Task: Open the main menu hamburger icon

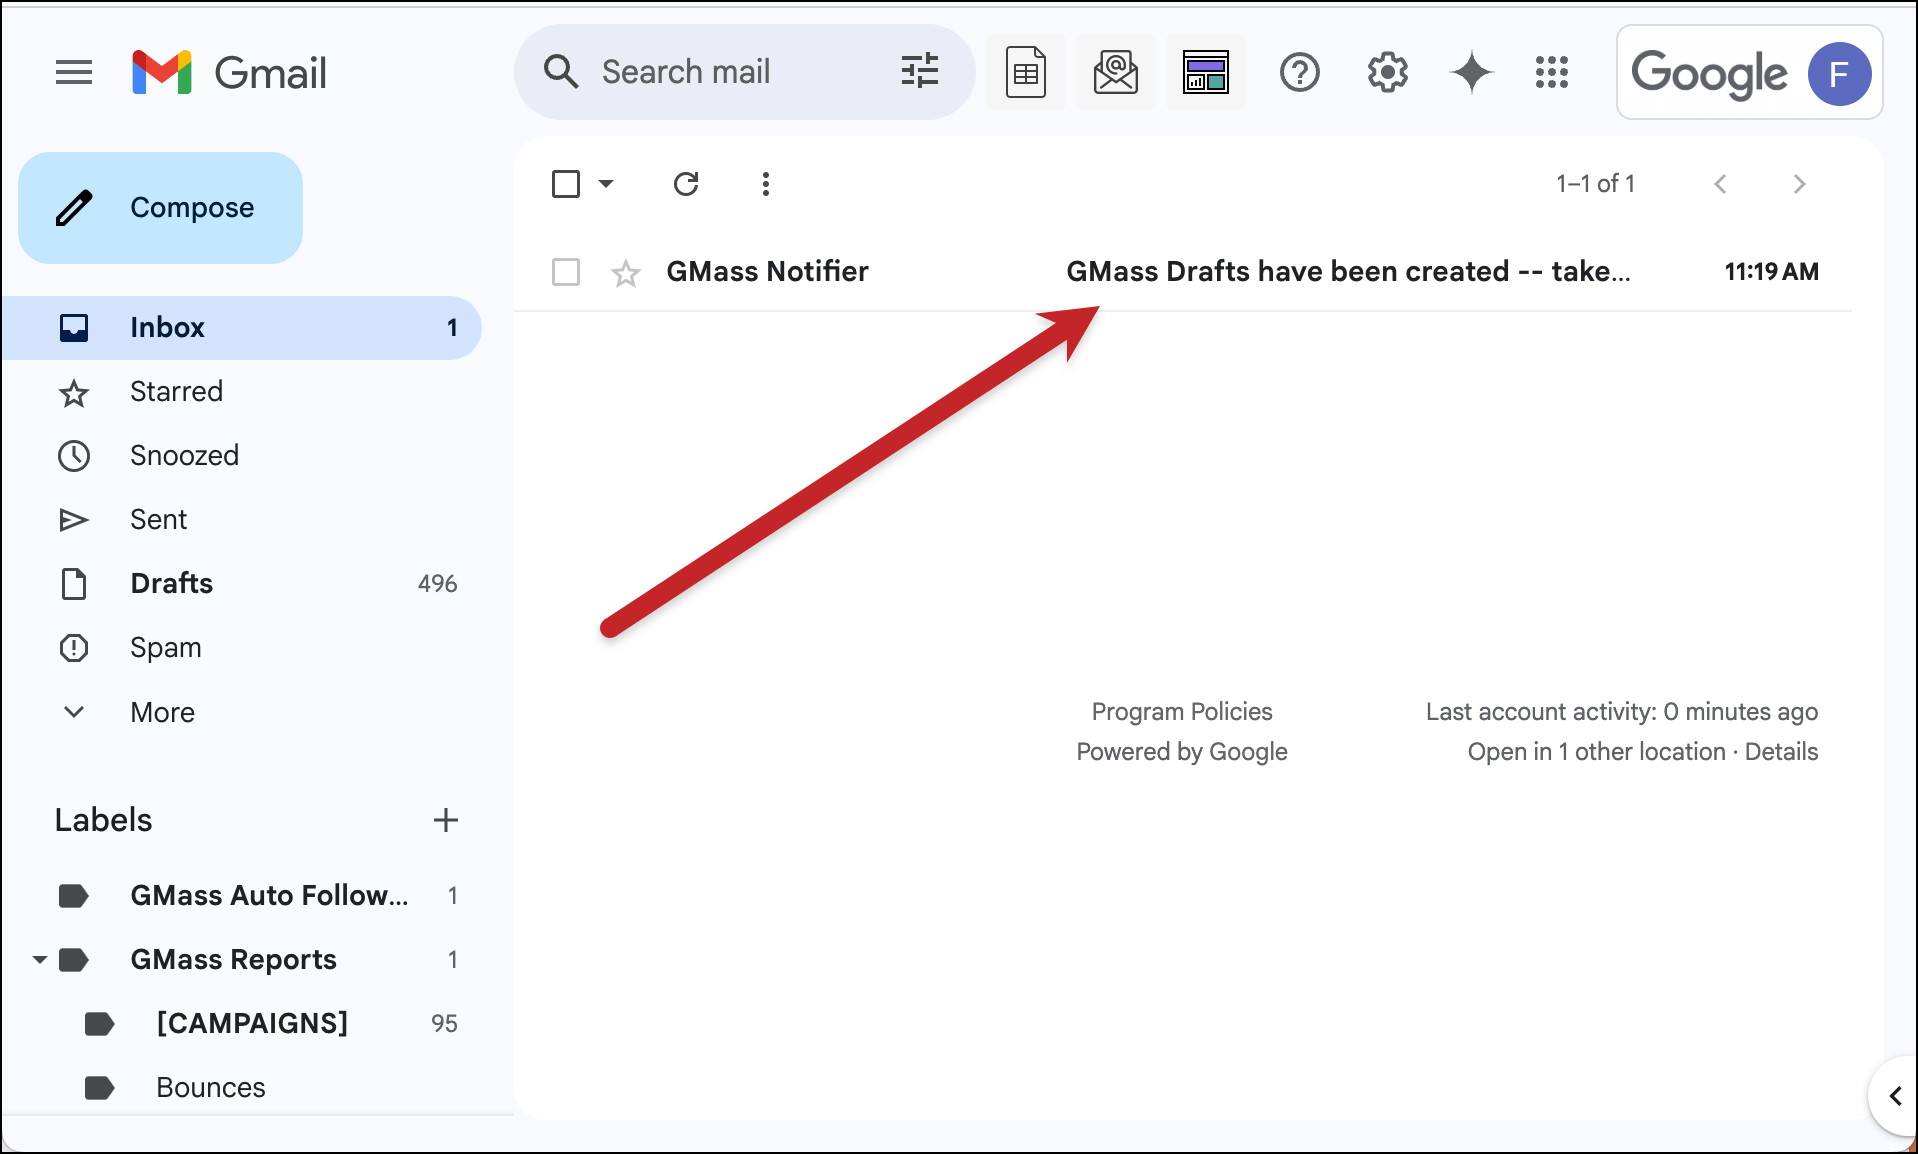Action: (x=74, y=72)
